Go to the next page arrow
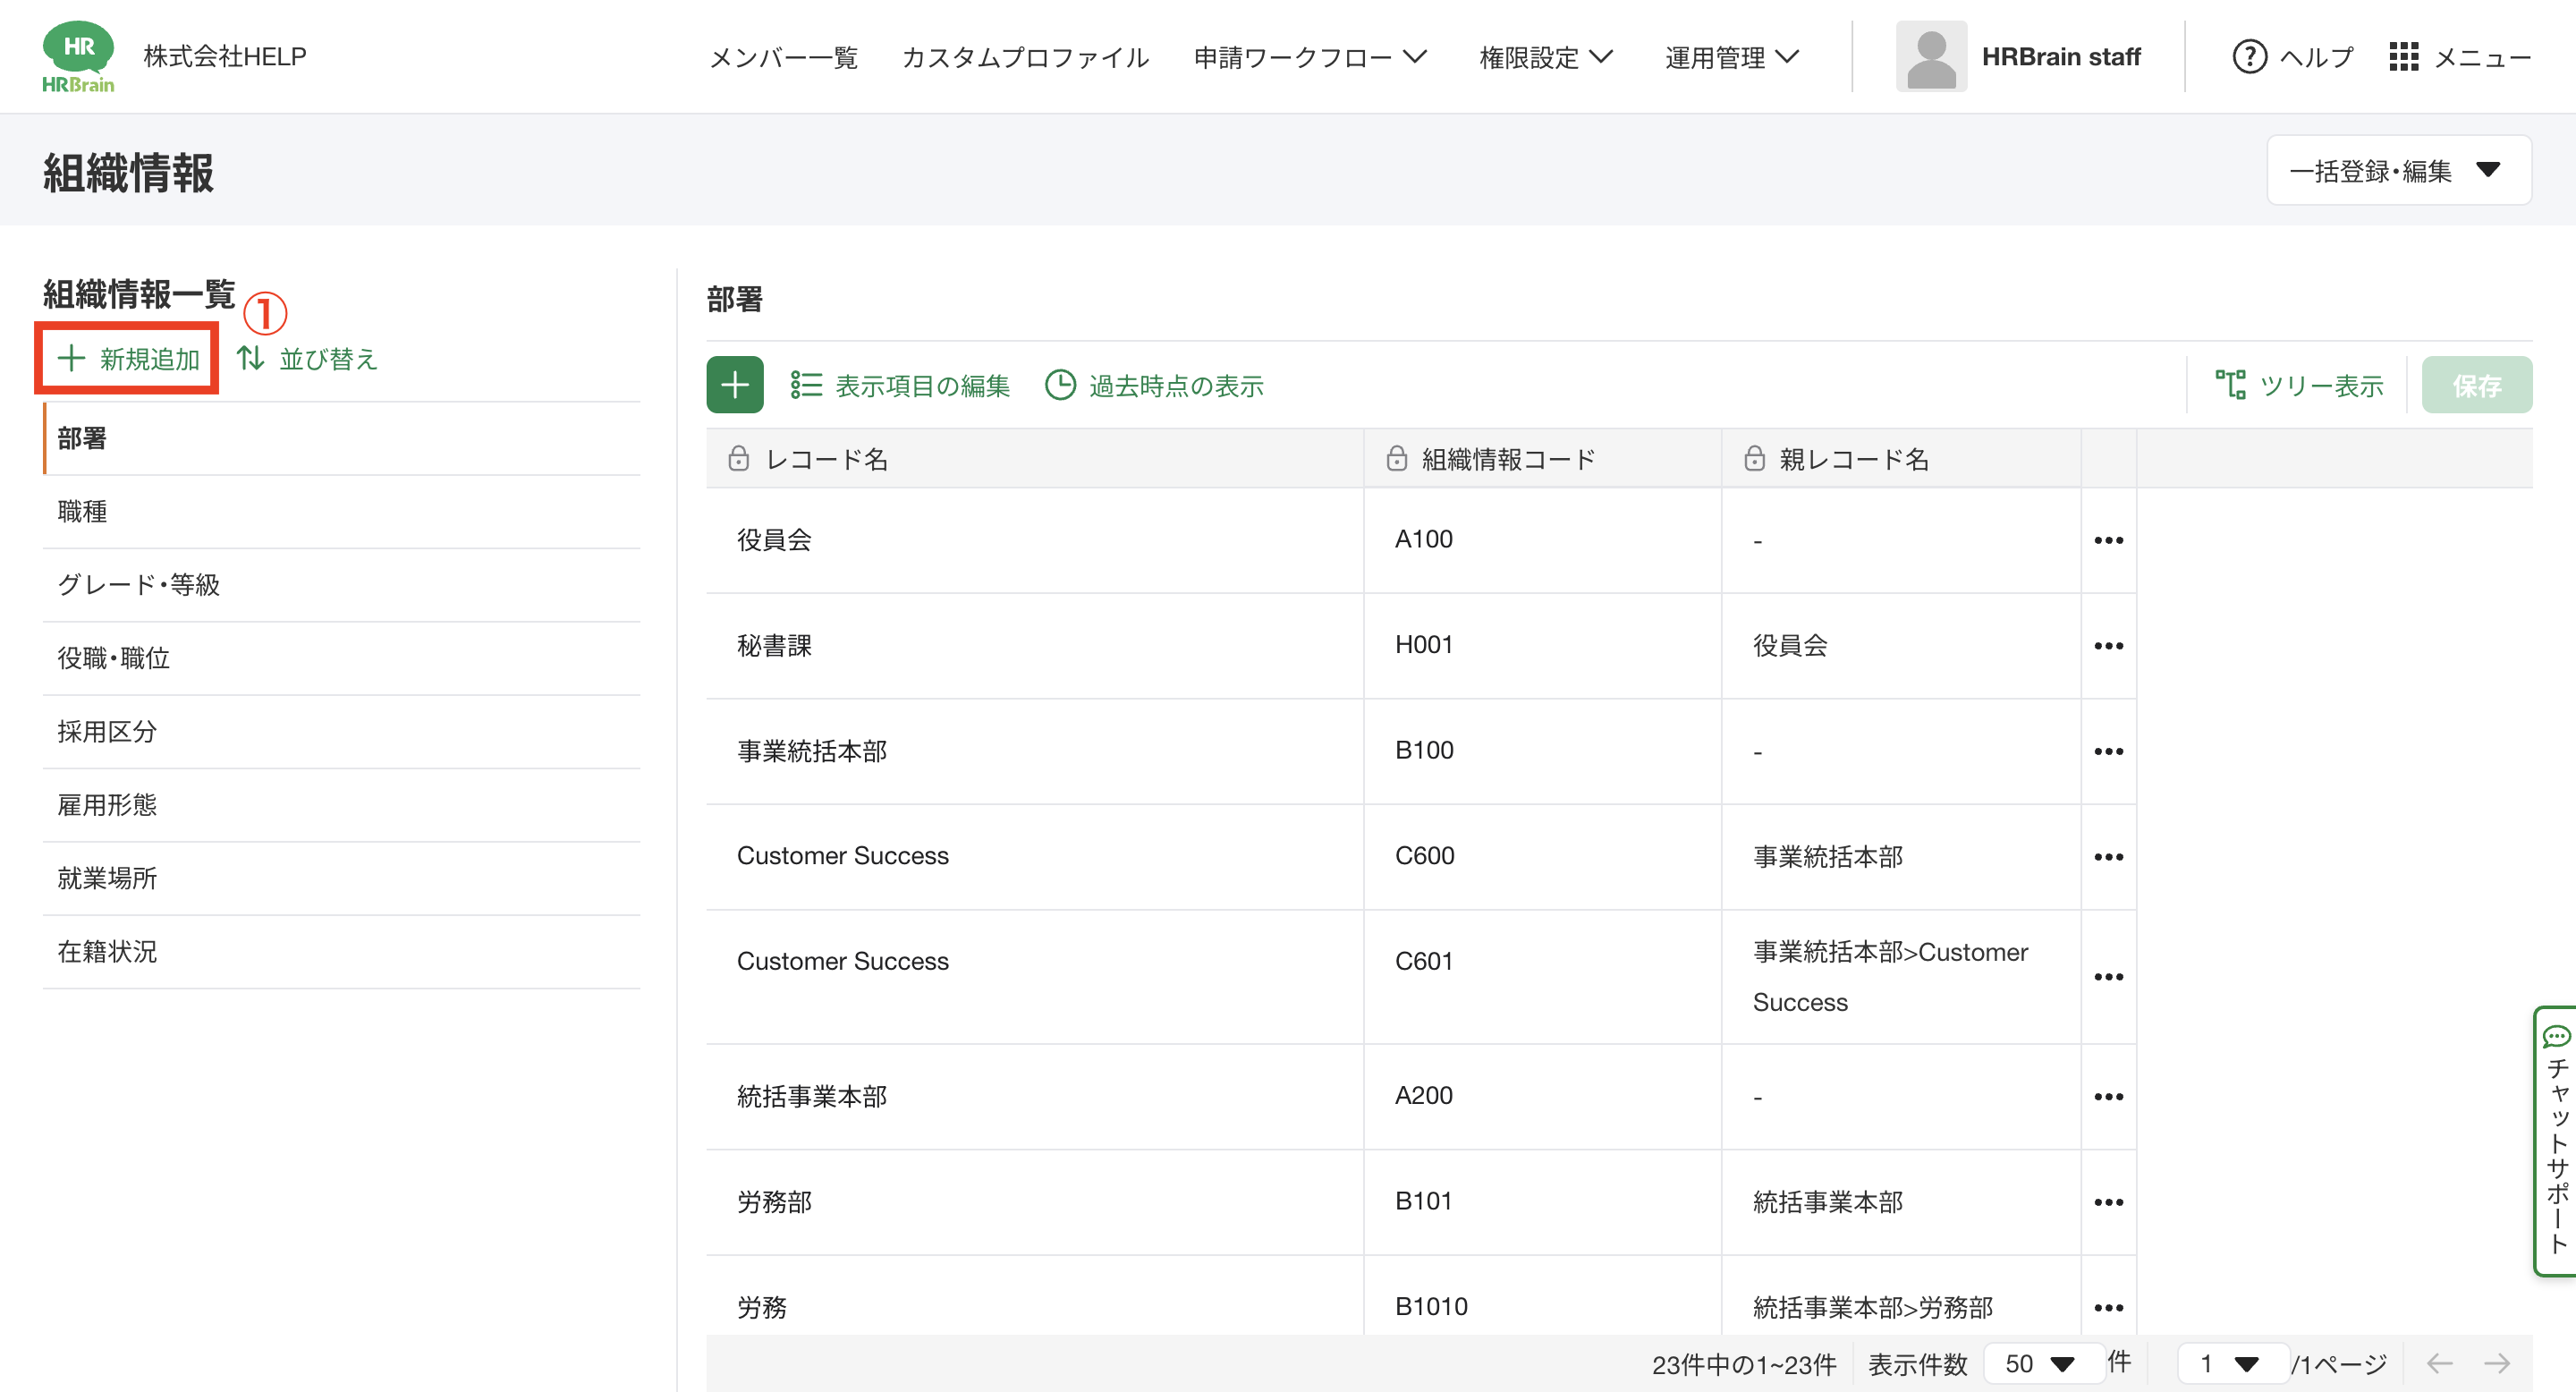2576x1392 pixels. coord(2498,1363)
